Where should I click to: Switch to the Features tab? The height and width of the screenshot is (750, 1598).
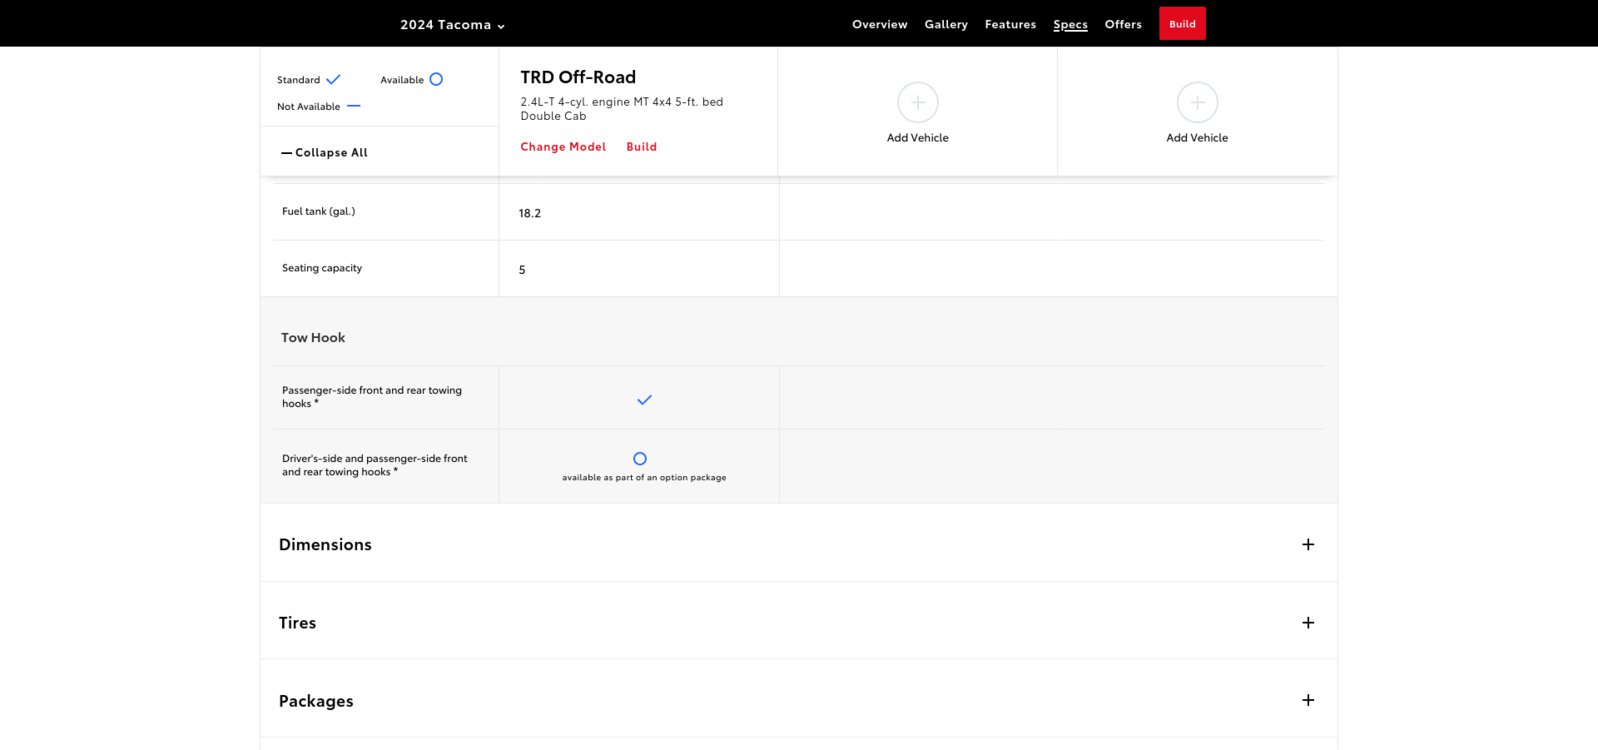tap(1010, 24)
